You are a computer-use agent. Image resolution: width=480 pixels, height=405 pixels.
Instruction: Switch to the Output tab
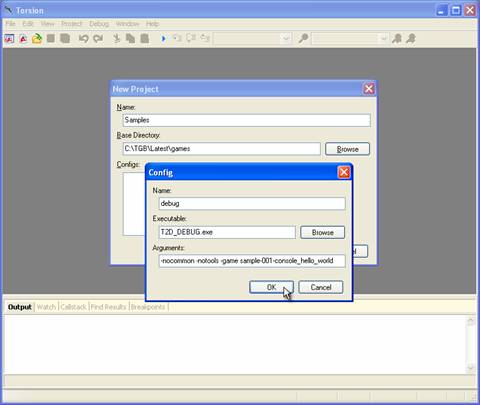coord(20,307)
